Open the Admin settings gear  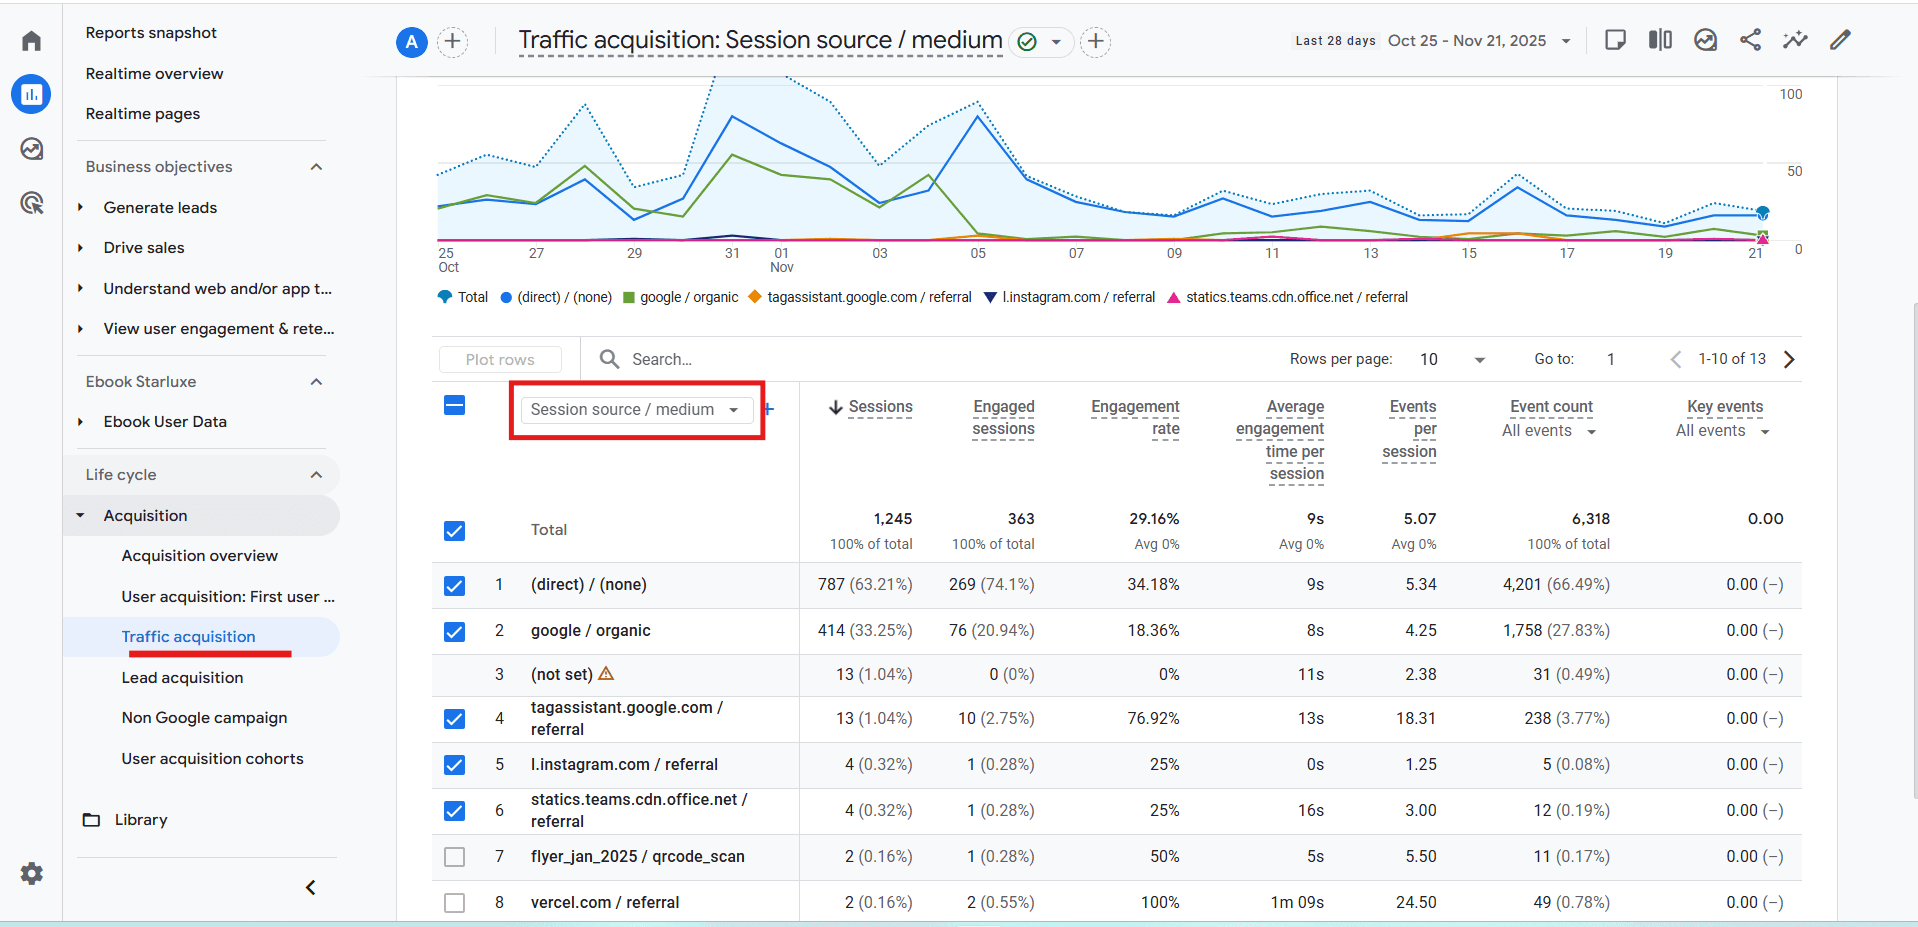pyautogui.click(x=31, y=873)
